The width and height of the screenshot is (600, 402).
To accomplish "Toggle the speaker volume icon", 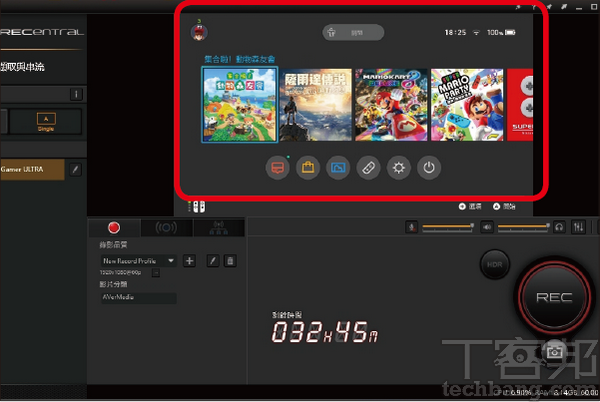I will click(487, 228).
